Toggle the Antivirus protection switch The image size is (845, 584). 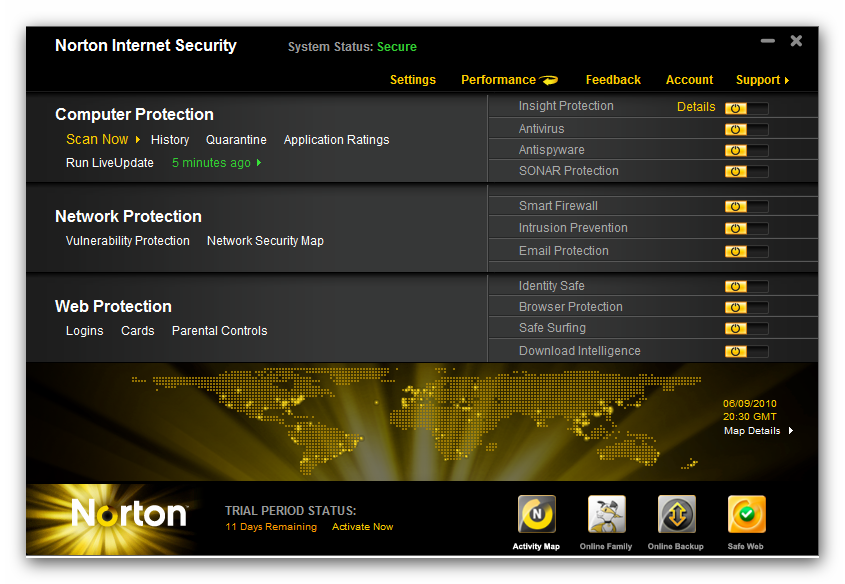[x=746, y=129]
